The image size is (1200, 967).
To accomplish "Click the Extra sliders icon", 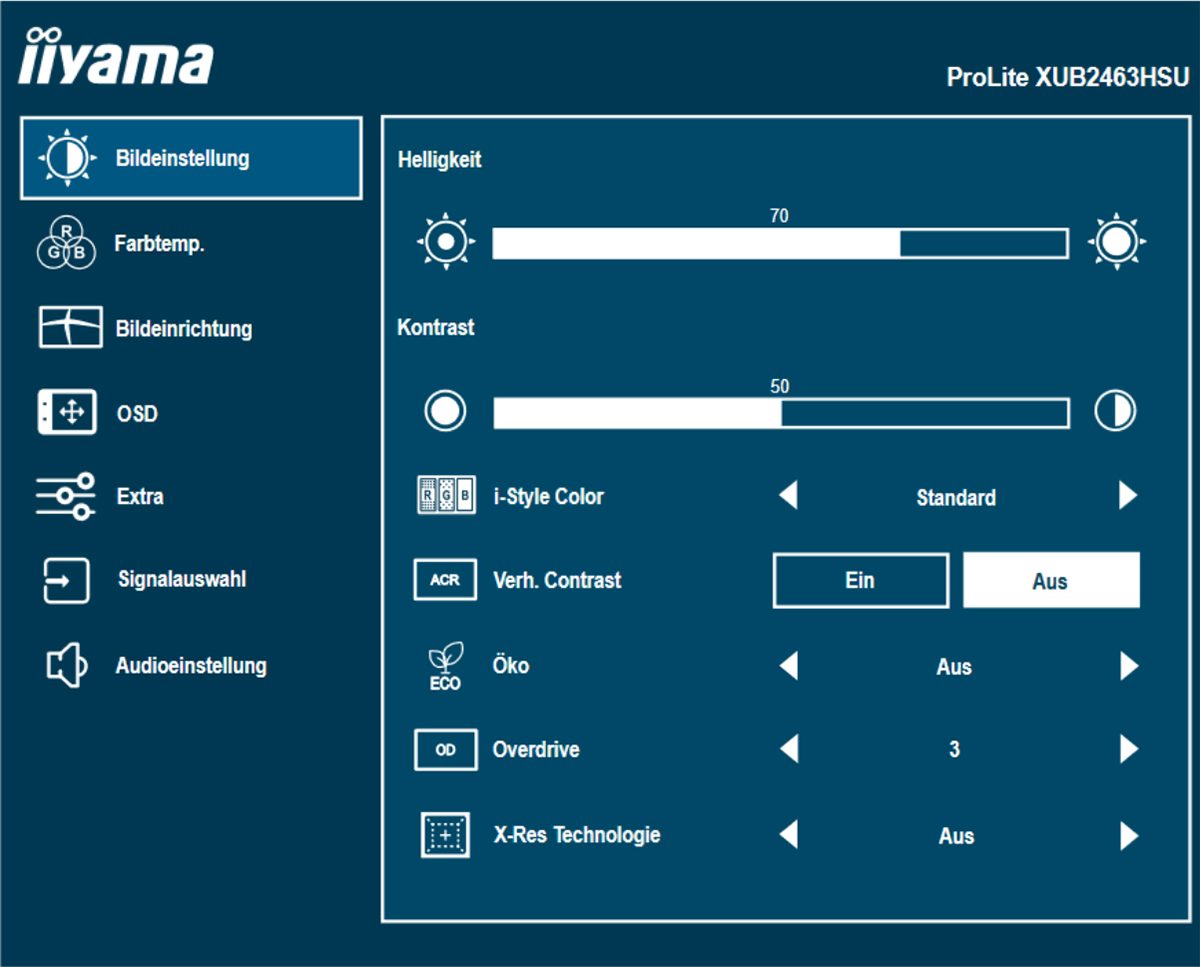I will click(65, 497).
